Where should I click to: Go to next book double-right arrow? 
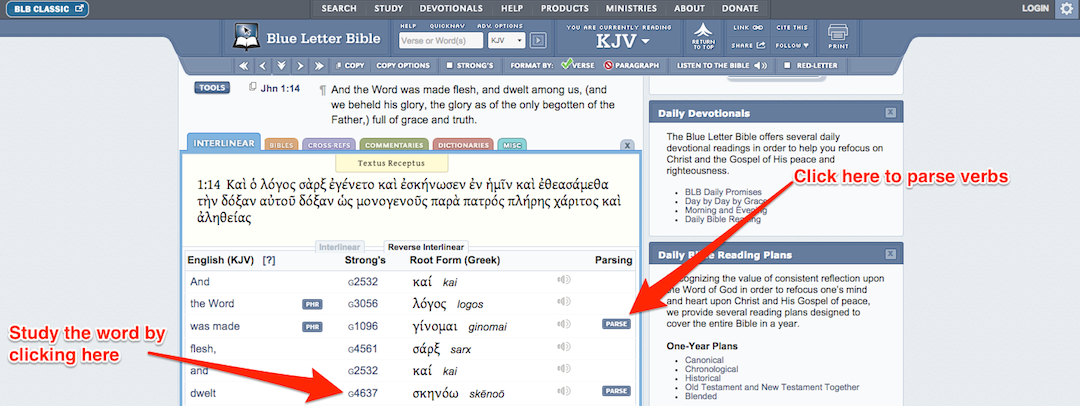pos(318,65)
